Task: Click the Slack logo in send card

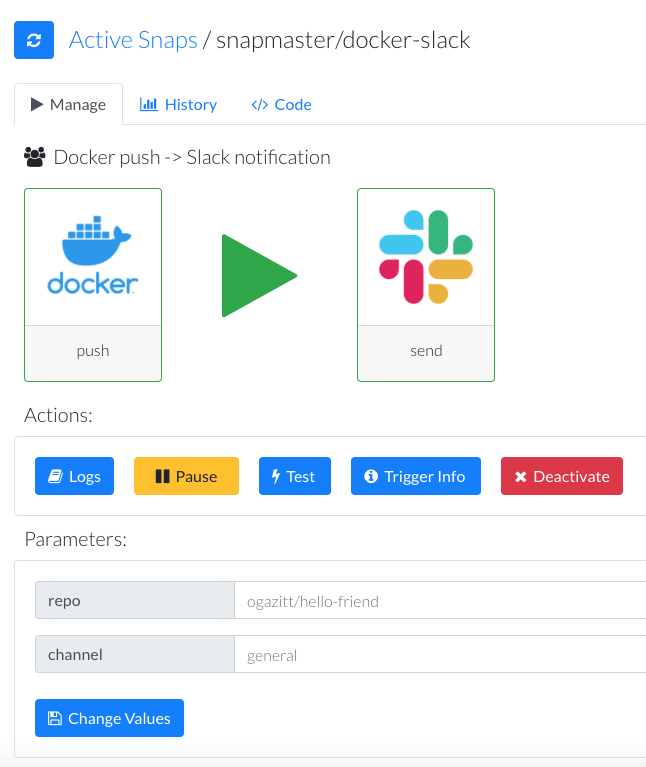Action: (x=426, y=257)
